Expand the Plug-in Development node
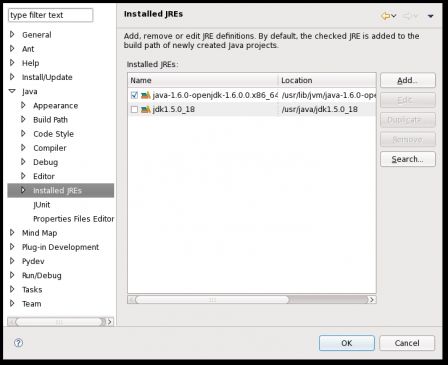The image size is (448, 365). click(x=12, y=247)
